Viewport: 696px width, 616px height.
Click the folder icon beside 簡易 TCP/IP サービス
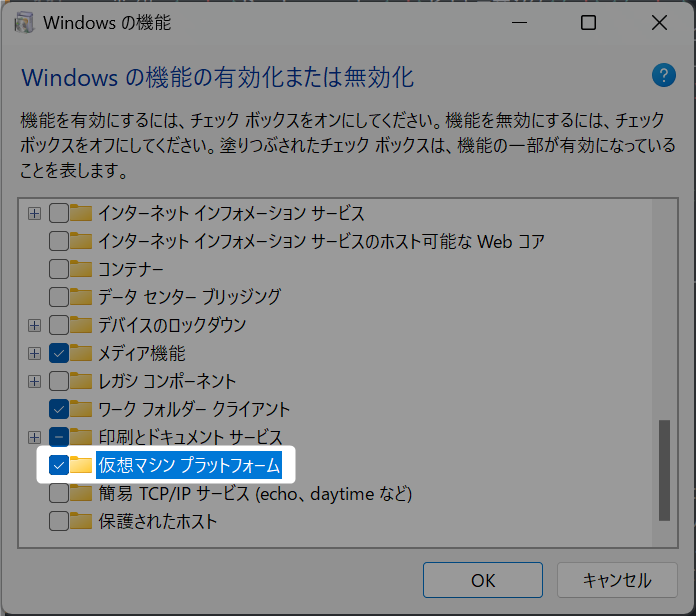click(81, 493)
